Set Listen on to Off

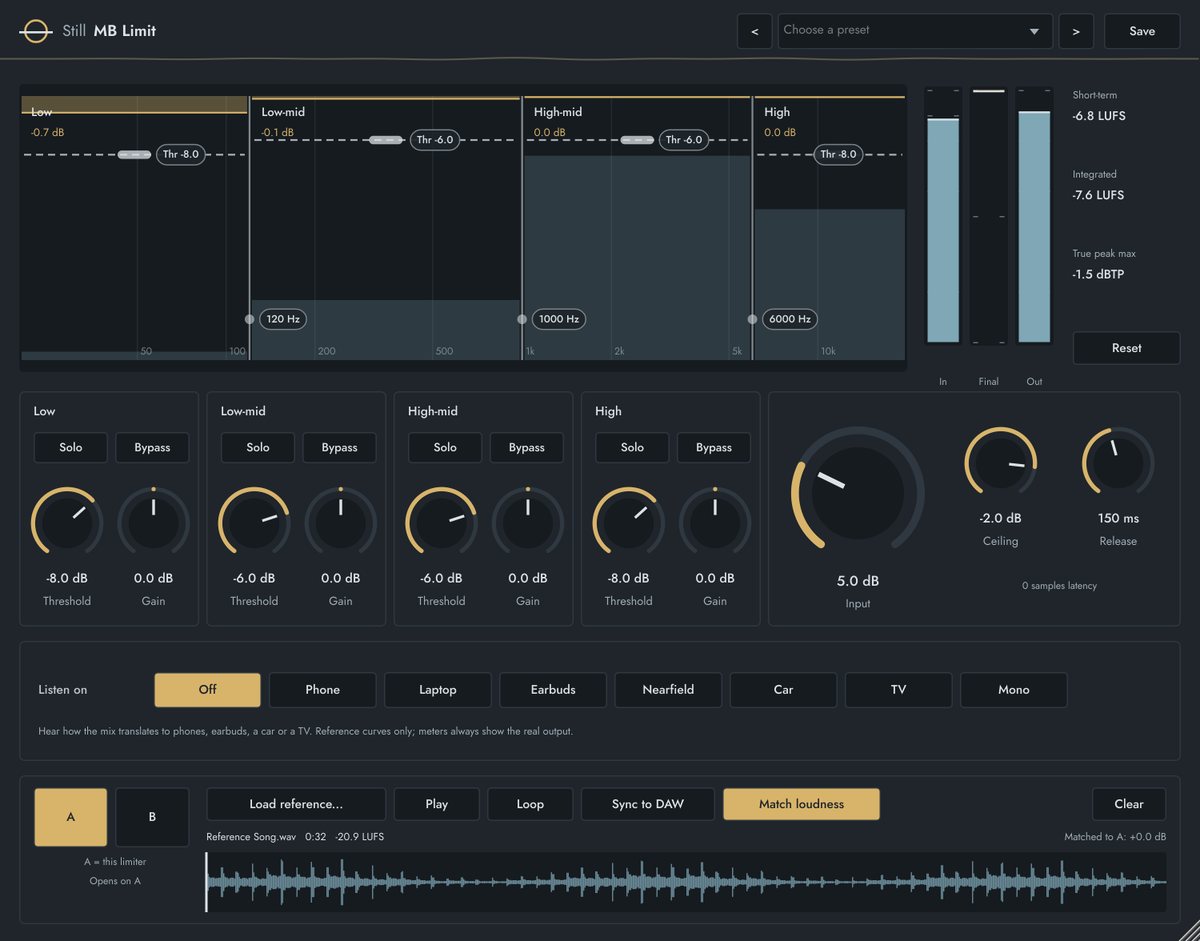click(x=207, y=689)
